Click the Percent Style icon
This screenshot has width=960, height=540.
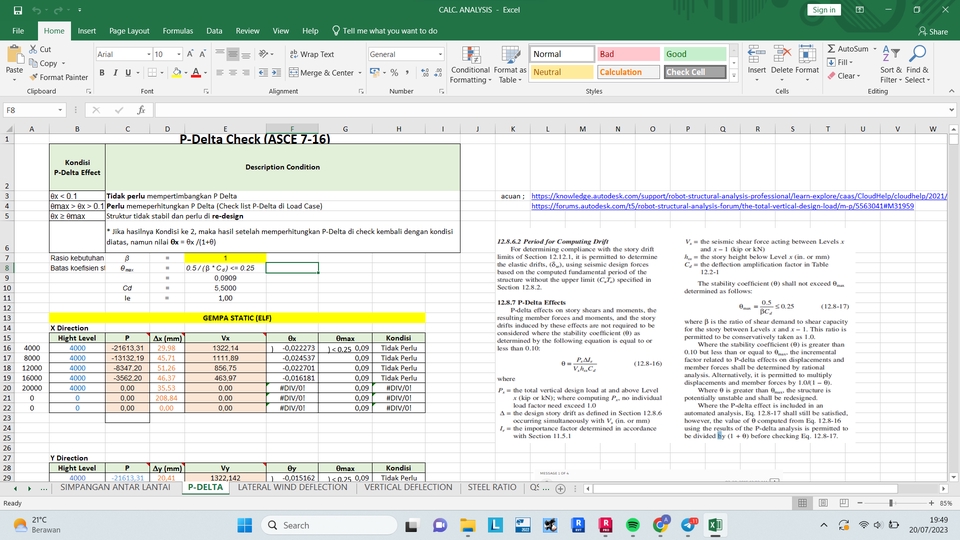(395, 73)
